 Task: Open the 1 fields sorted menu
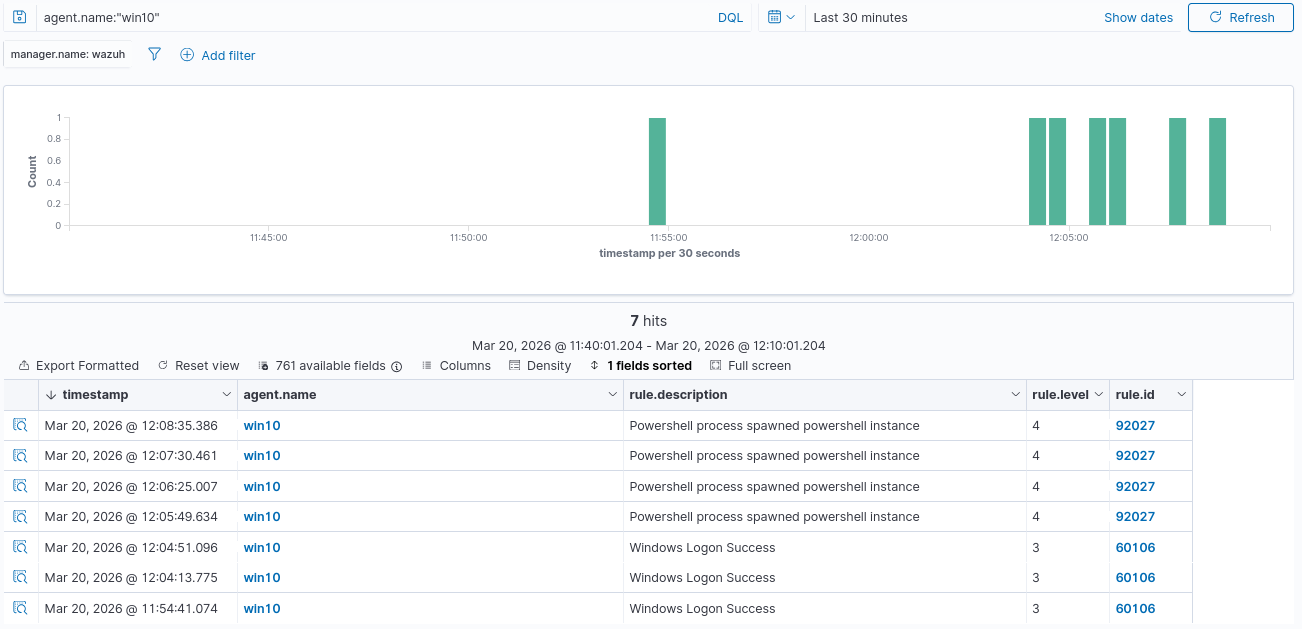pyautogui.click(x=641, y=366)
